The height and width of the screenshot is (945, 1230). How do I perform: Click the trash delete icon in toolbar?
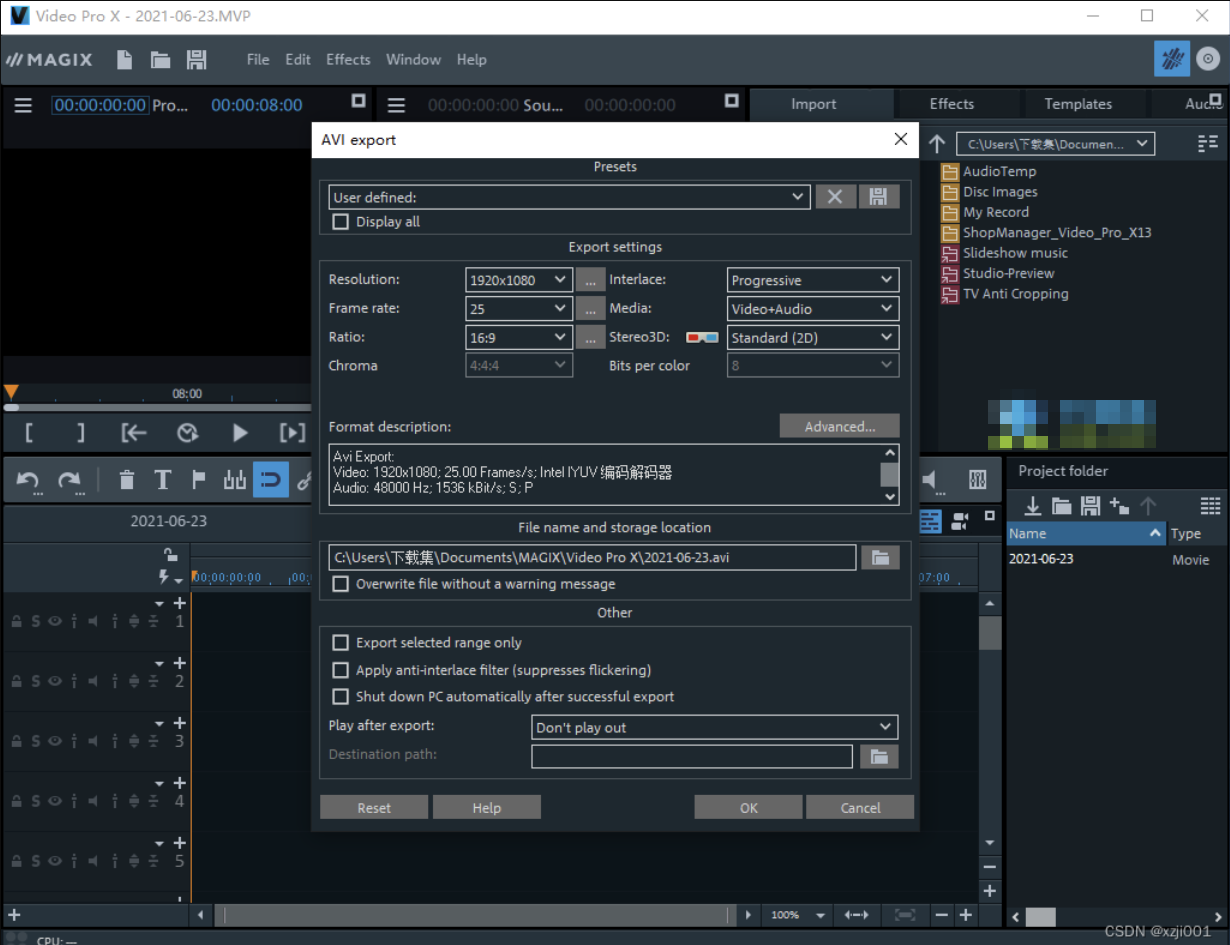[x=126, y=481]
